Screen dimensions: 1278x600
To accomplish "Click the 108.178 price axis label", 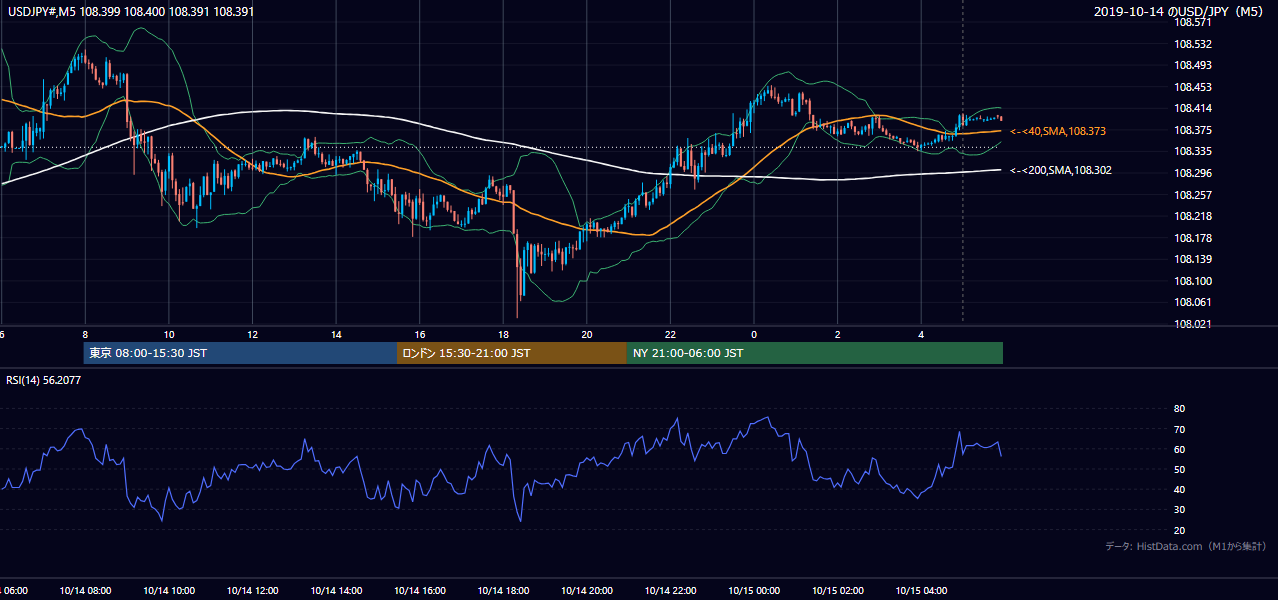I will tap(1194, 237).
